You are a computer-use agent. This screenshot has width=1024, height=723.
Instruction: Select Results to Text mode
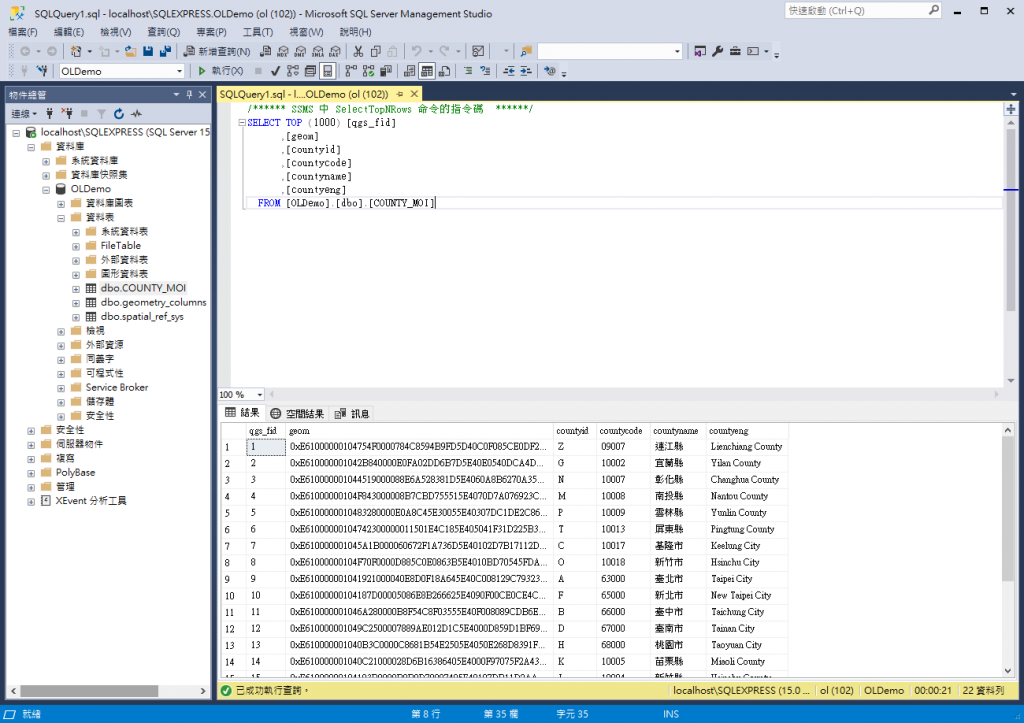coord(409,71)
